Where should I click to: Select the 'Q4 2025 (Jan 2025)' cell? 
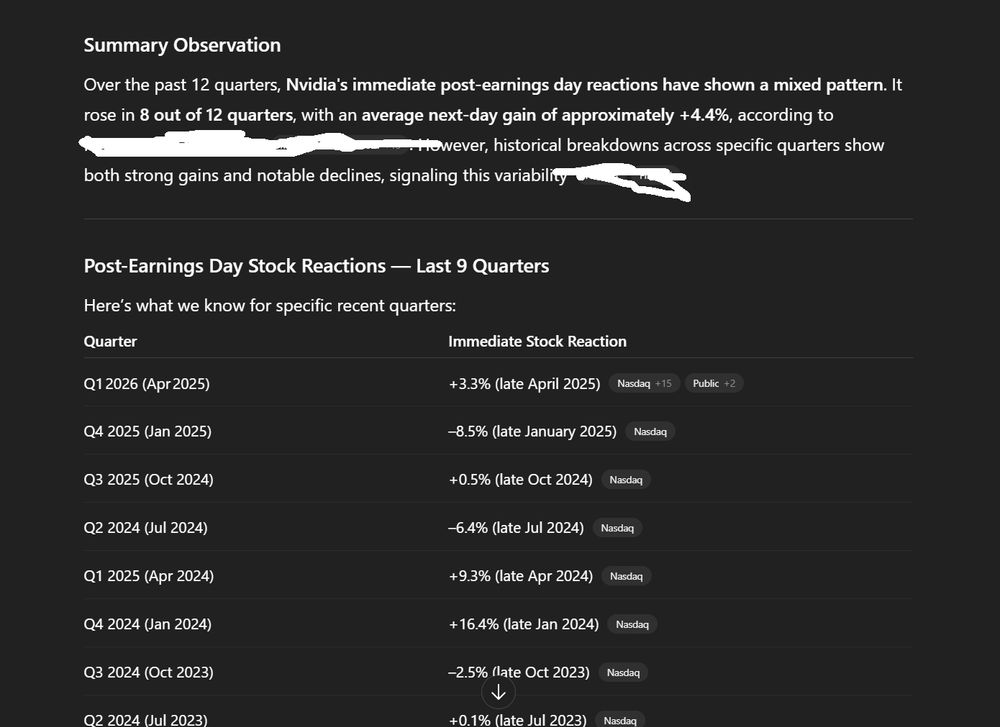tap(147, 432)
